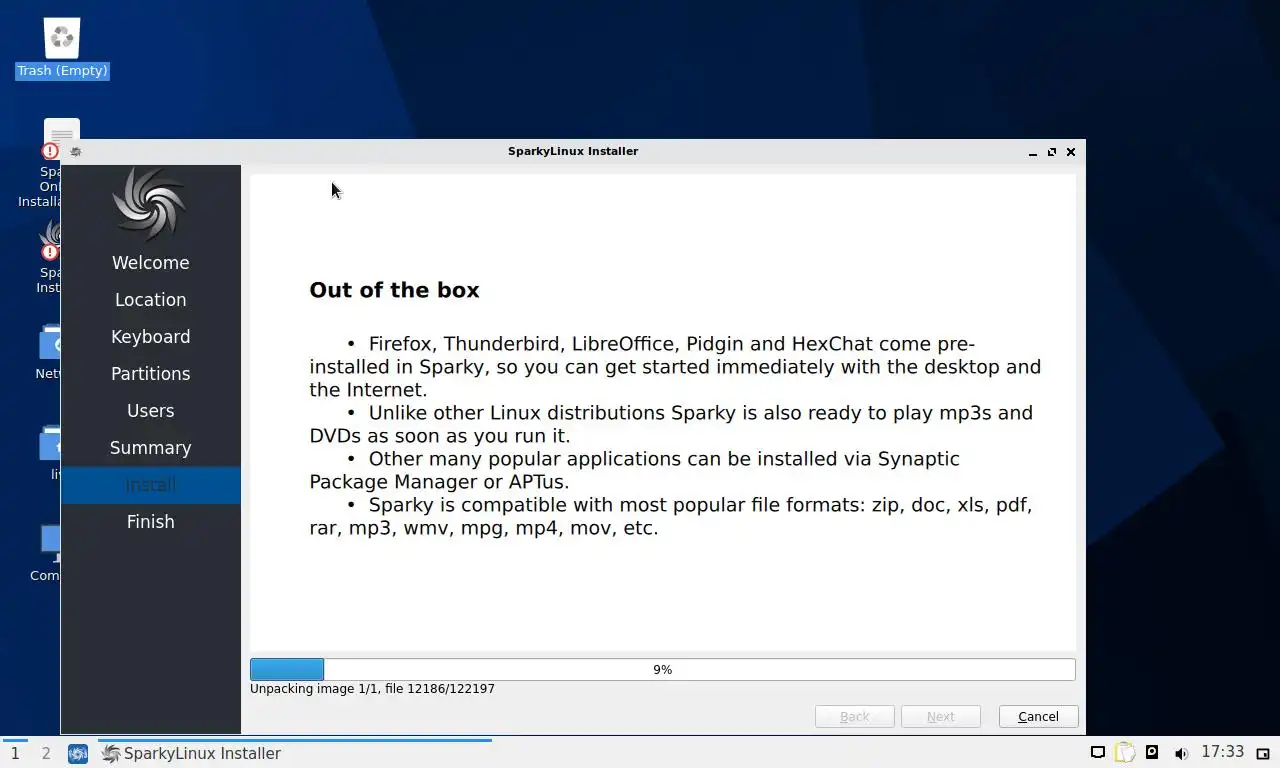Click the 17:33 clock in the taskbar
This screenshot has width=1280, height=768.
tap(1222, 752)
